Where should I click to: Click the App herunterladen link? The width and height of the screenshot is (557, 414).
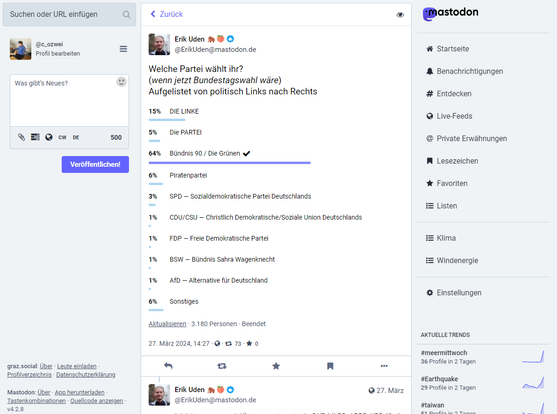[x=80, y=392]
